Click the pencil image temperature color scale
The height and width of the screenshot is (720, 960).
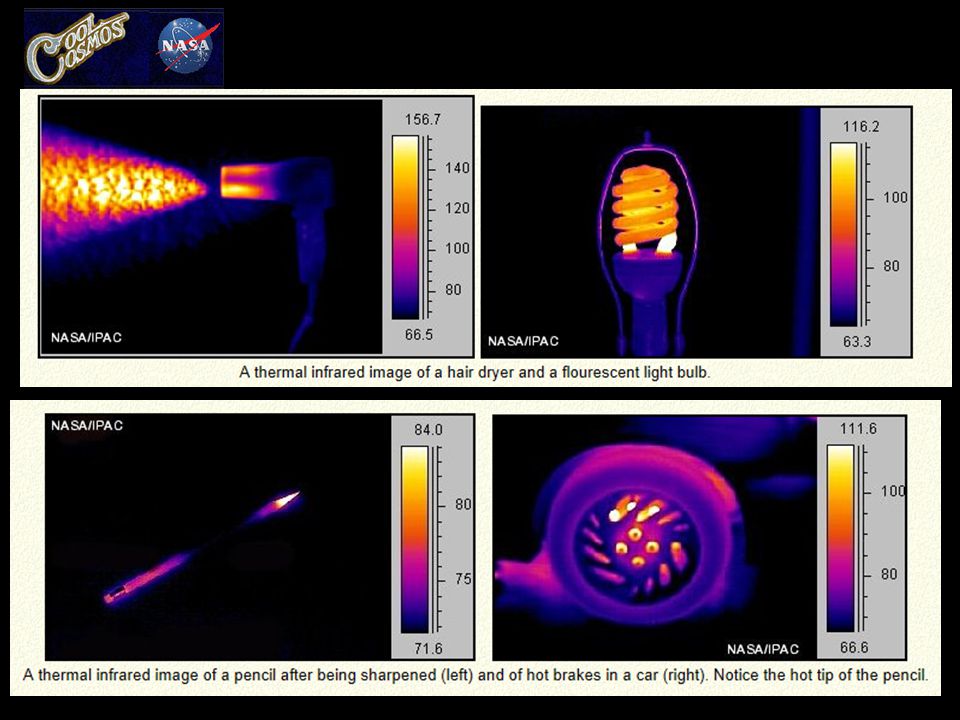tap(414, 539)
